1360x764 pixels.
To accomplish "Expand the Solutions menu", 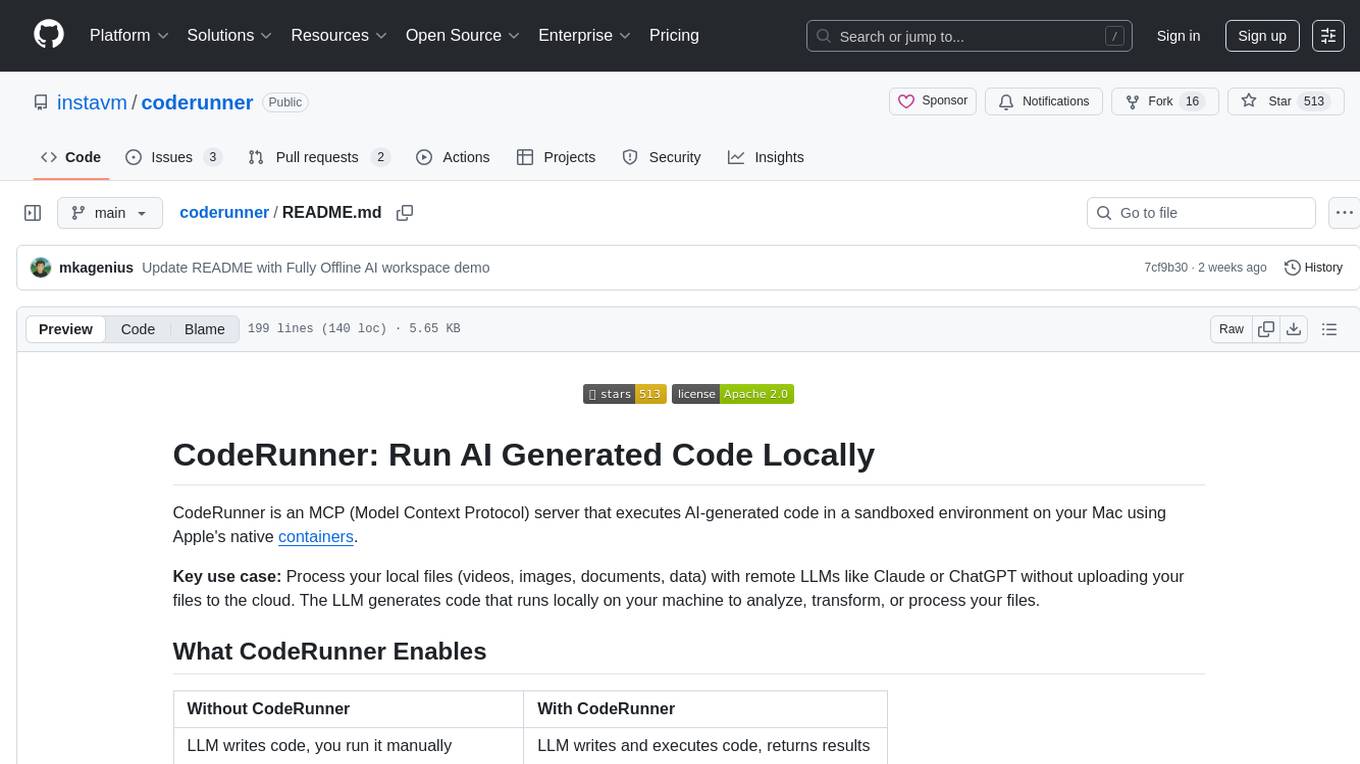I will (x=230, y=35).
